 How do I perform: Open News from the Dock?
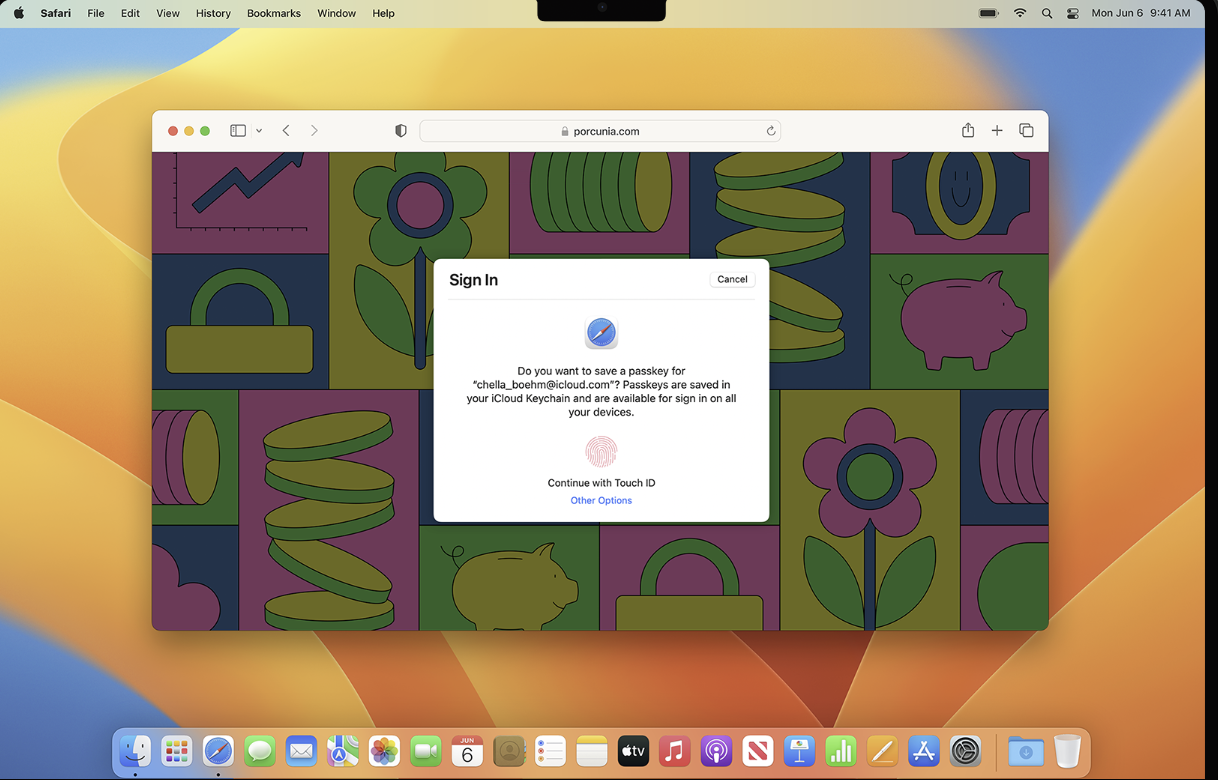pyautogui.click(x=758, y=750)
